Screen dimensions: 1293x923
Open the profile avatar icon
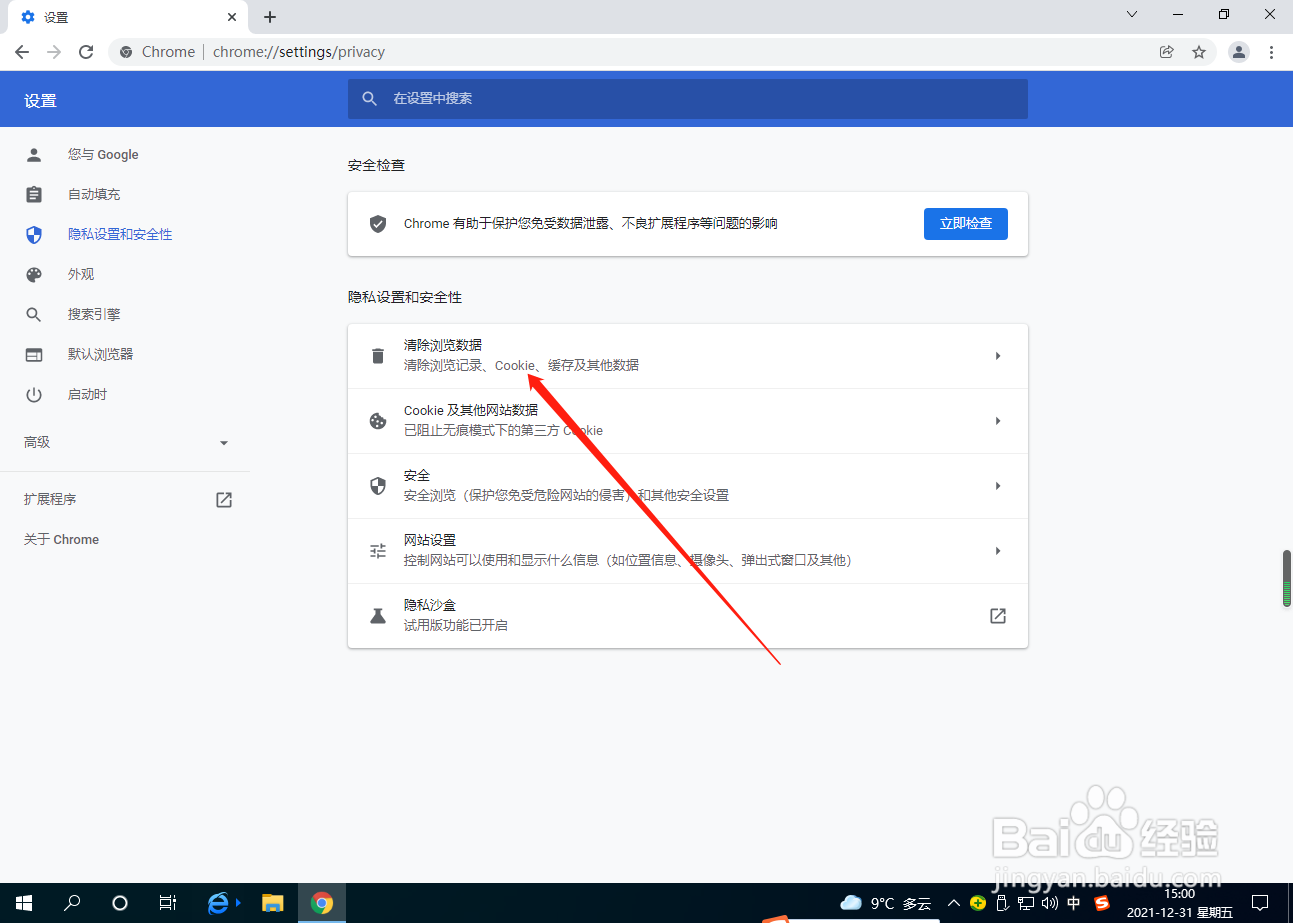click(x=1239, y=52)
